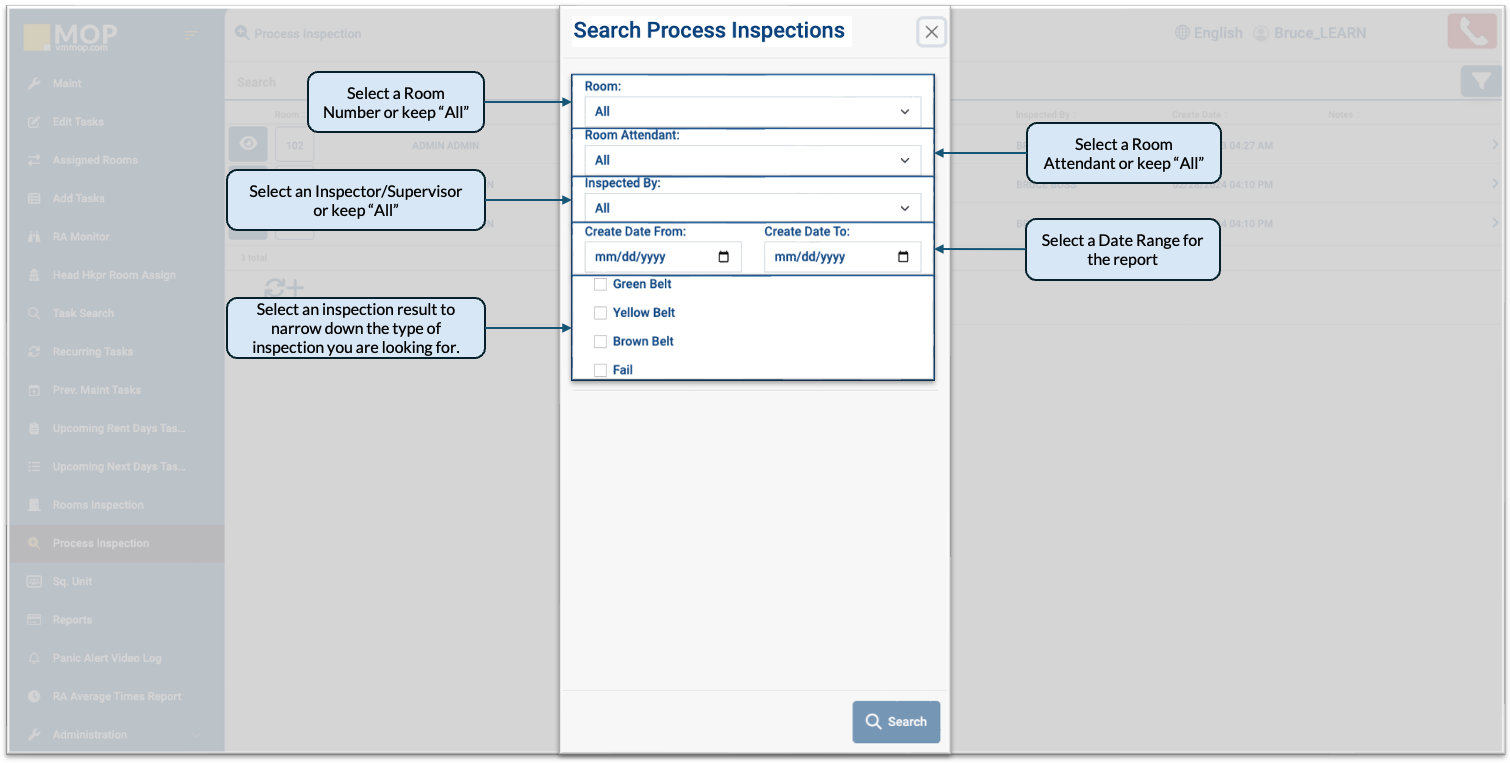Tick the Brown Belt checkbox

pos(601,342)
